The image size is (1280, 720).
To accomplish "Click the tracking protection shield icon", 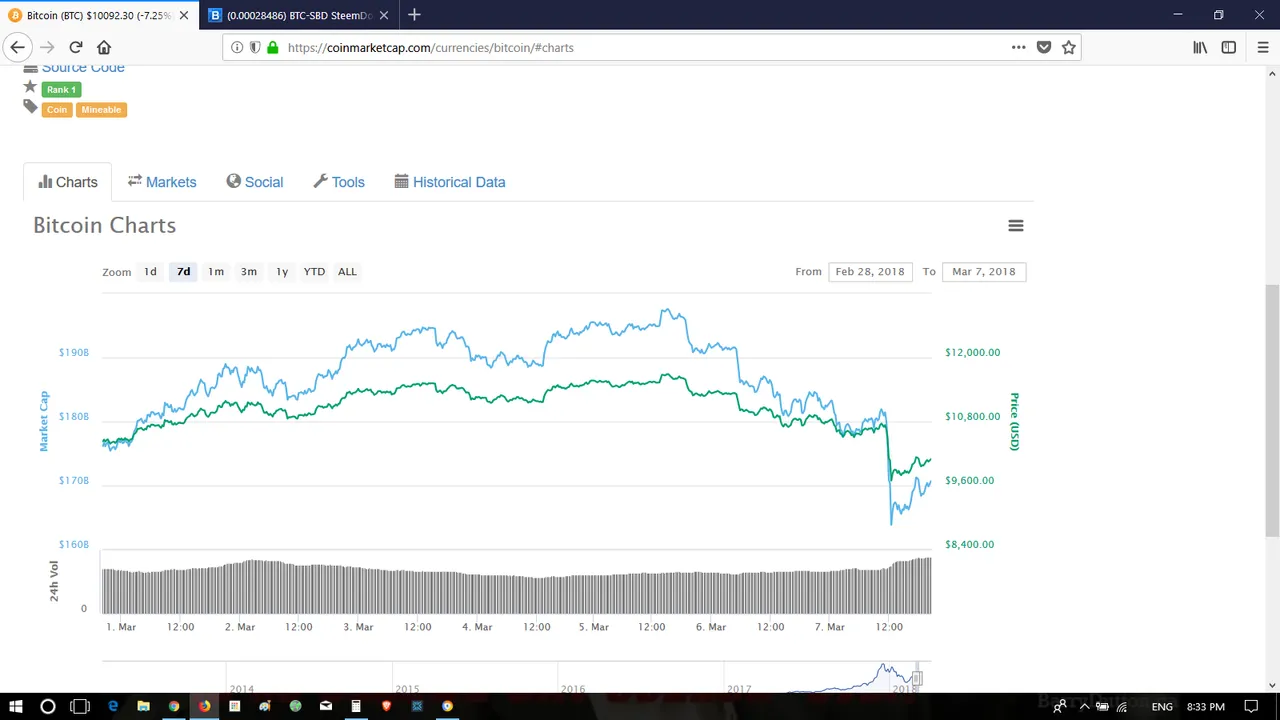I will 255,47.
